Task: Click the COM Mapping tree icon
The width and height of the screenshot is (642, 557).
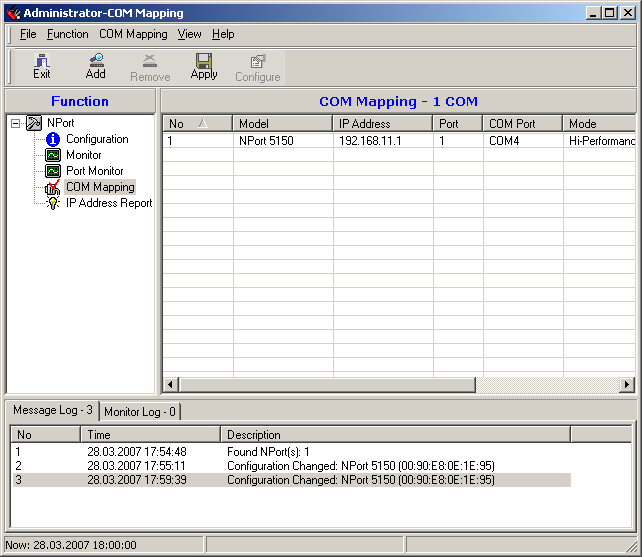Action: [53, 187]
